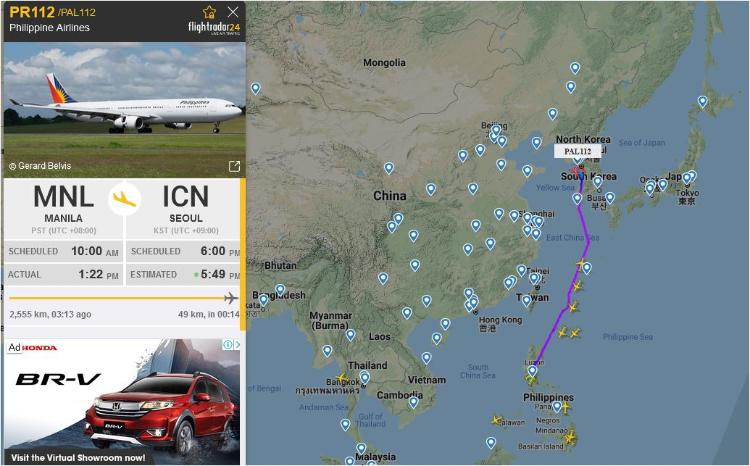Select the airport pin near Beijing

[x=496, y=130]
